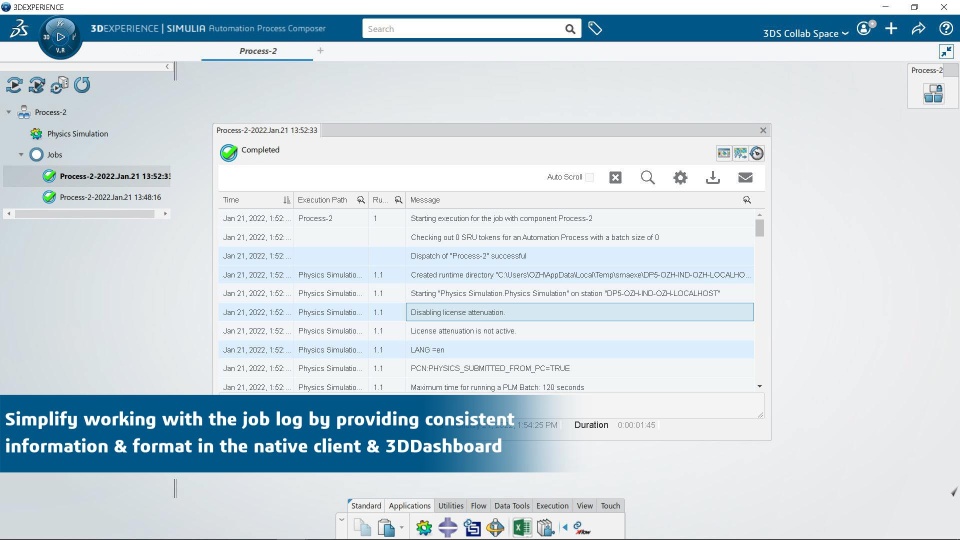This screenshot has height=540, width=960.
Task: Click the search log magnifier icon
Action: (x=648, y=178)
